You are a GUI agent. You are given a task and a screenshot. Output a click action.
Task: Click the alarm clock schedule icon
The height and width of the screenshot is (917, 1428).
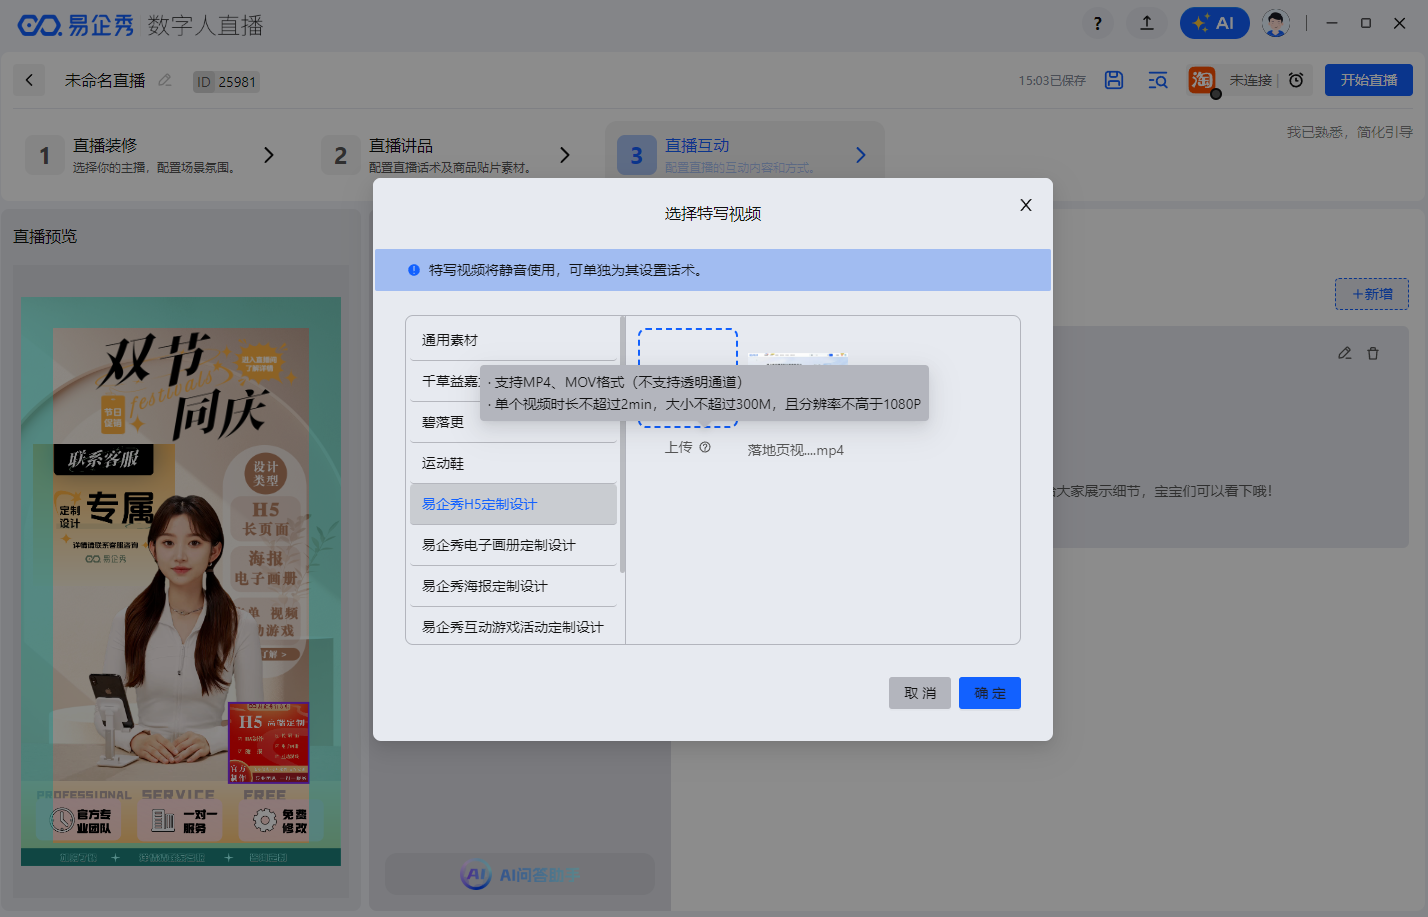point(1296,80)
